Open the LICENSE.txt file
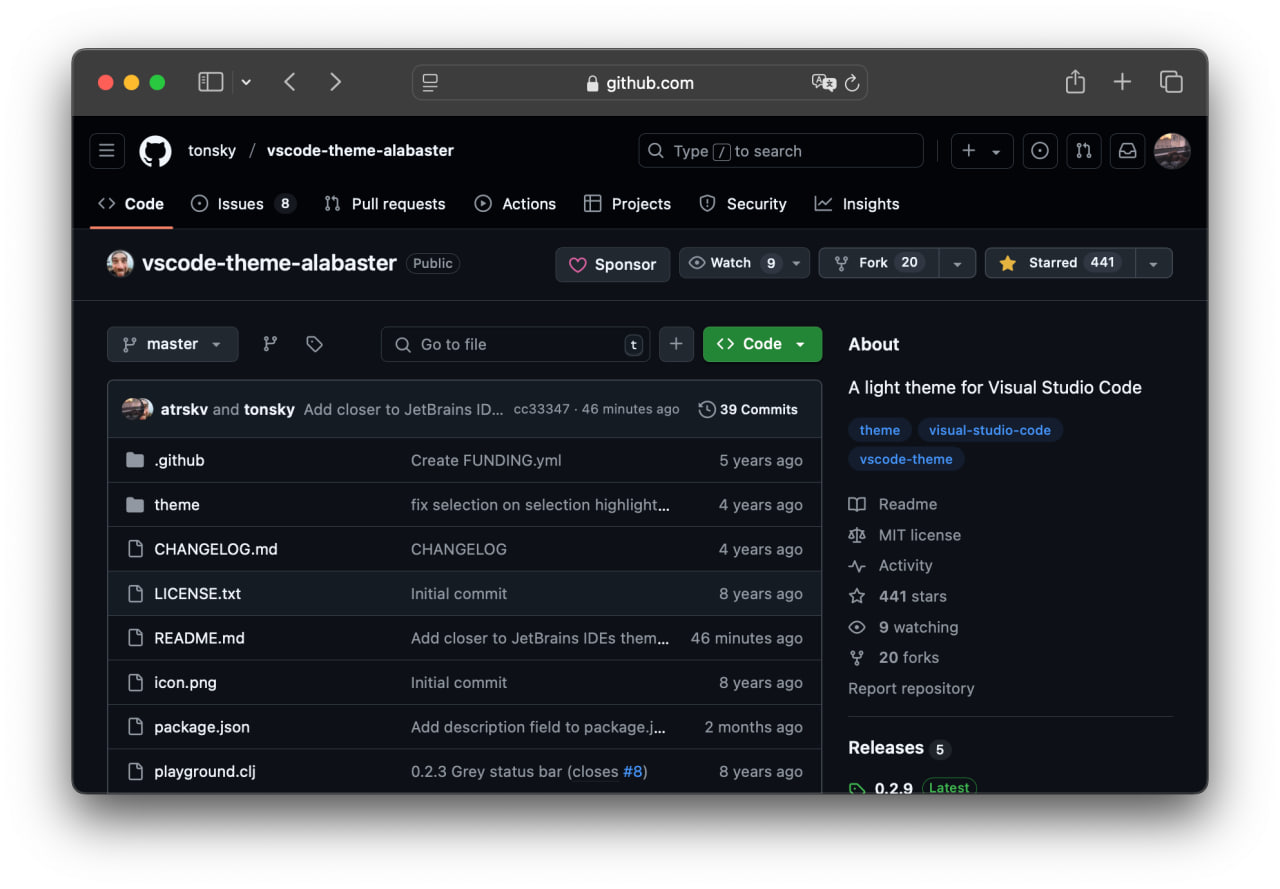 (x=197, y=594)
